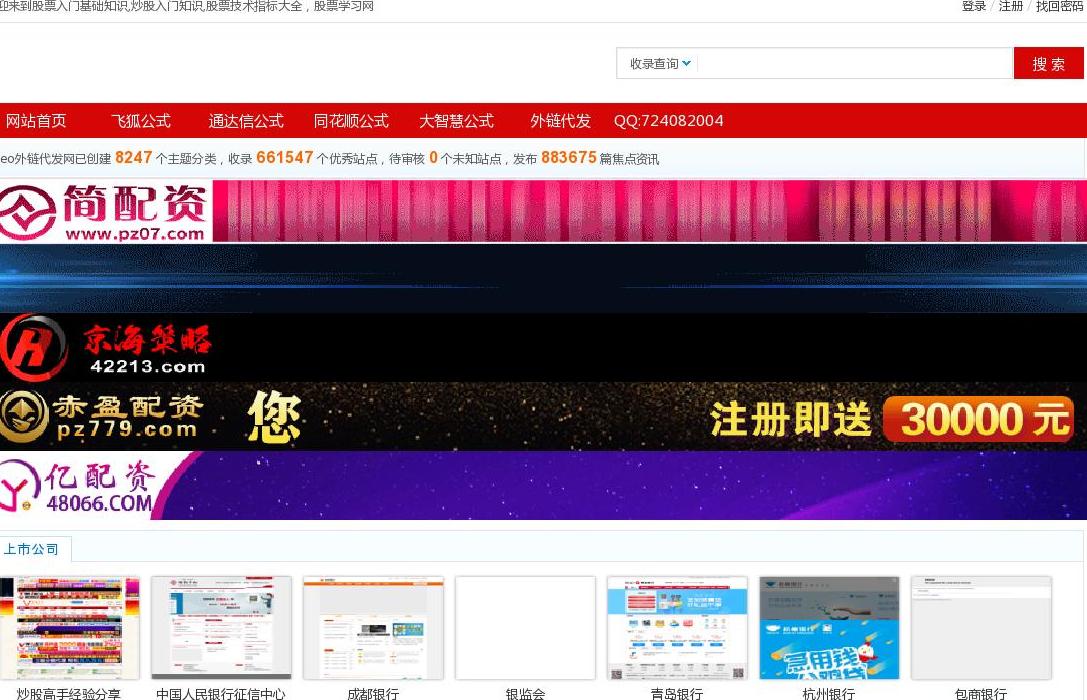The image size is (1087, 700).
Task: Click the dark blue light-streak banner ad
Action: (x=544, y=278)
